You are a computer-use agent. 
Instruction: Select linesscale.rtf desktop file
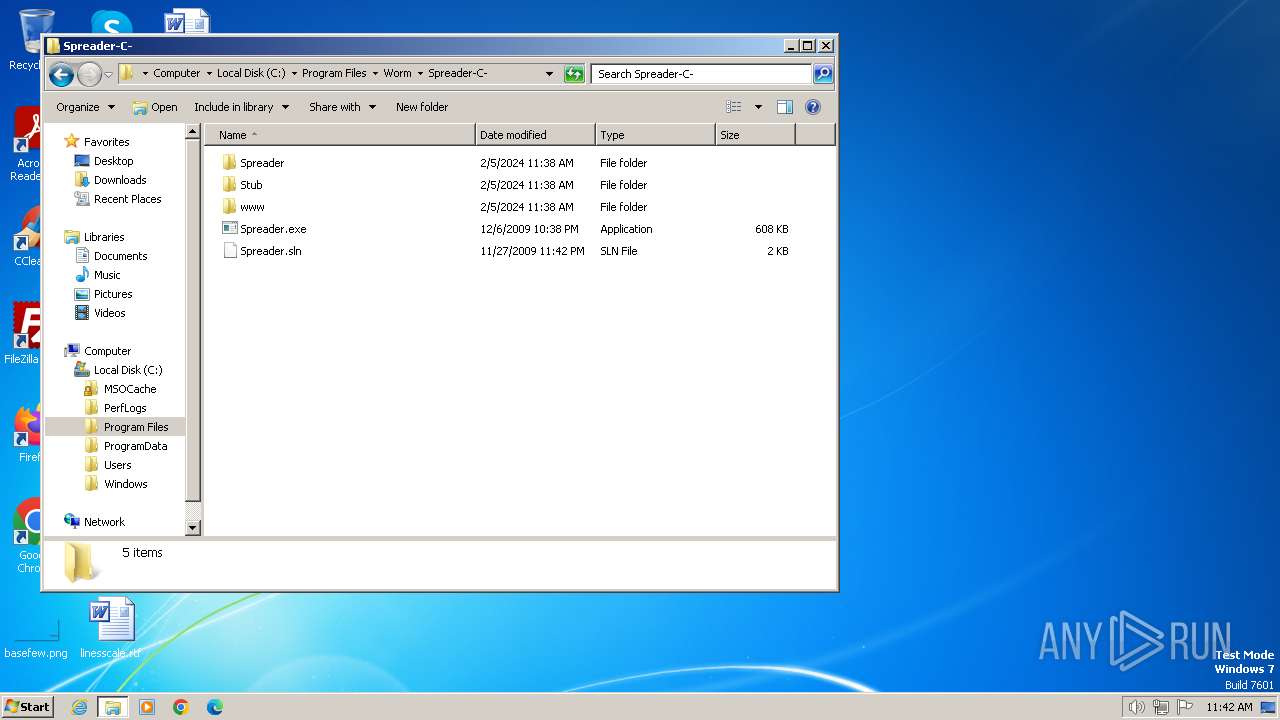[x=111, y=628]
